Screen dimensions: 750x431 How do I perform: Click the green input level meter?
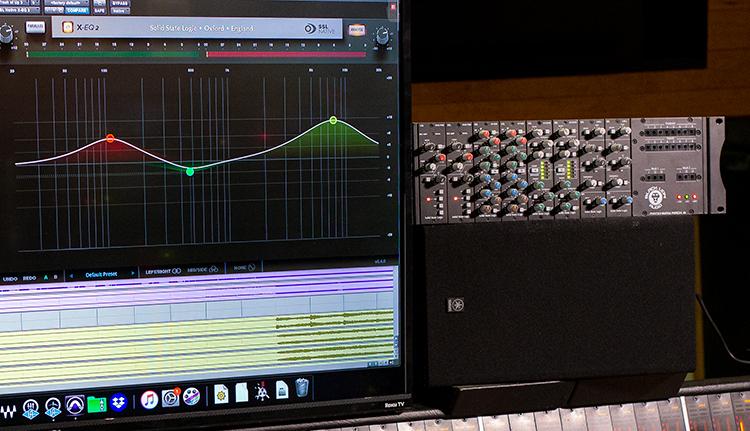point(113,55)
